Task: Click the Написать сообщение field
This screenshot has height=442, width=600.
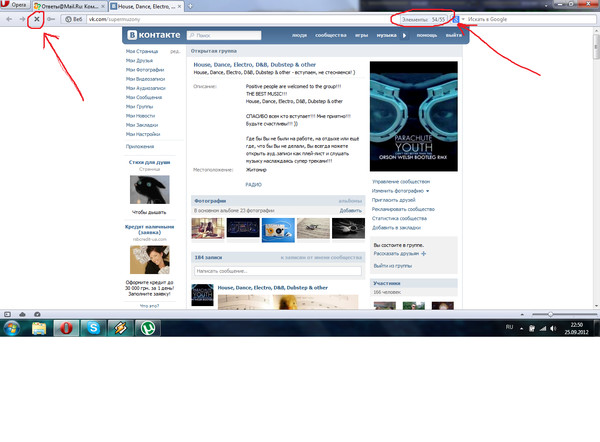Action: [277, 271]
